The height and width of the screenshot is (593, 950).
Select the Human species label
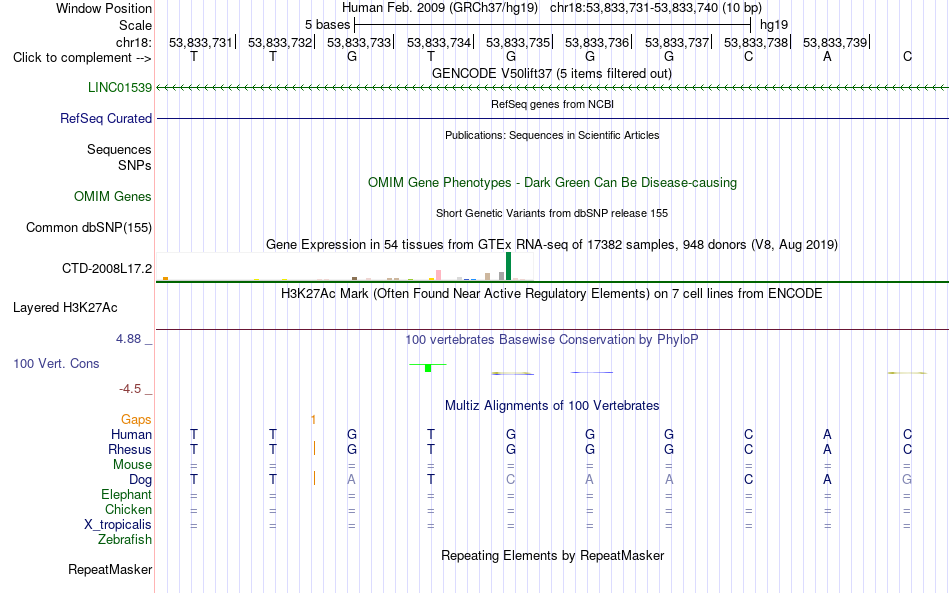click(131, 434)
